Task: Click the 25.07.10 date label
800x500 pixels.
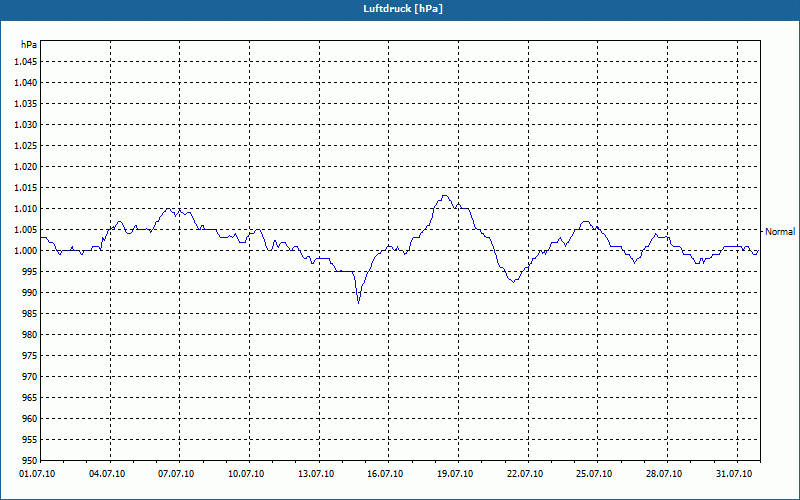Action: coord(594,474)
